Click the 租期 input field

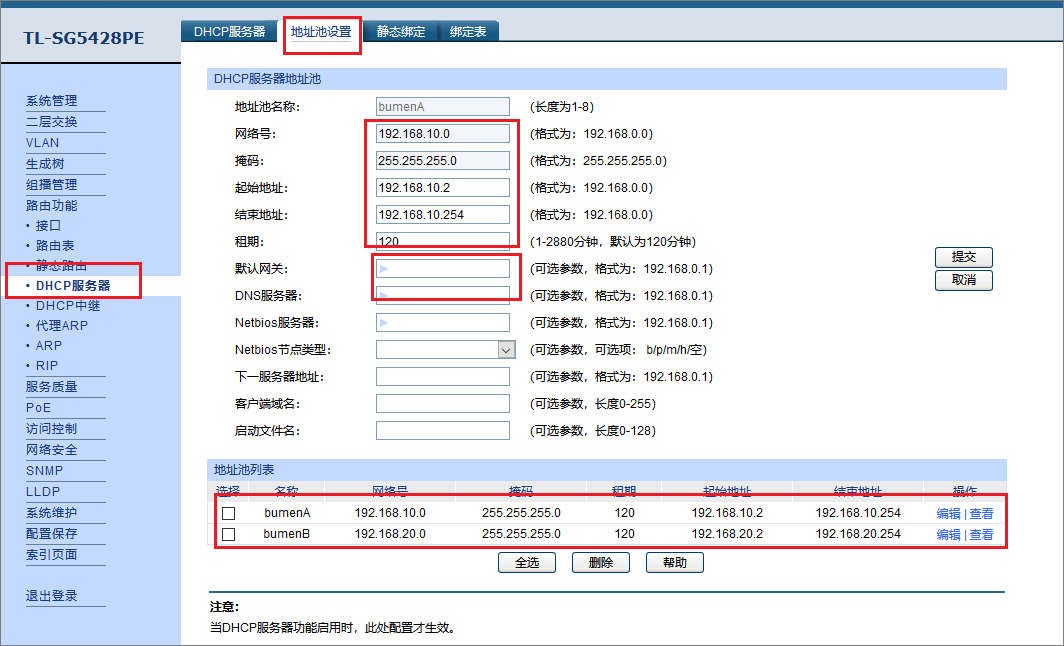click(x=442, y=242)
